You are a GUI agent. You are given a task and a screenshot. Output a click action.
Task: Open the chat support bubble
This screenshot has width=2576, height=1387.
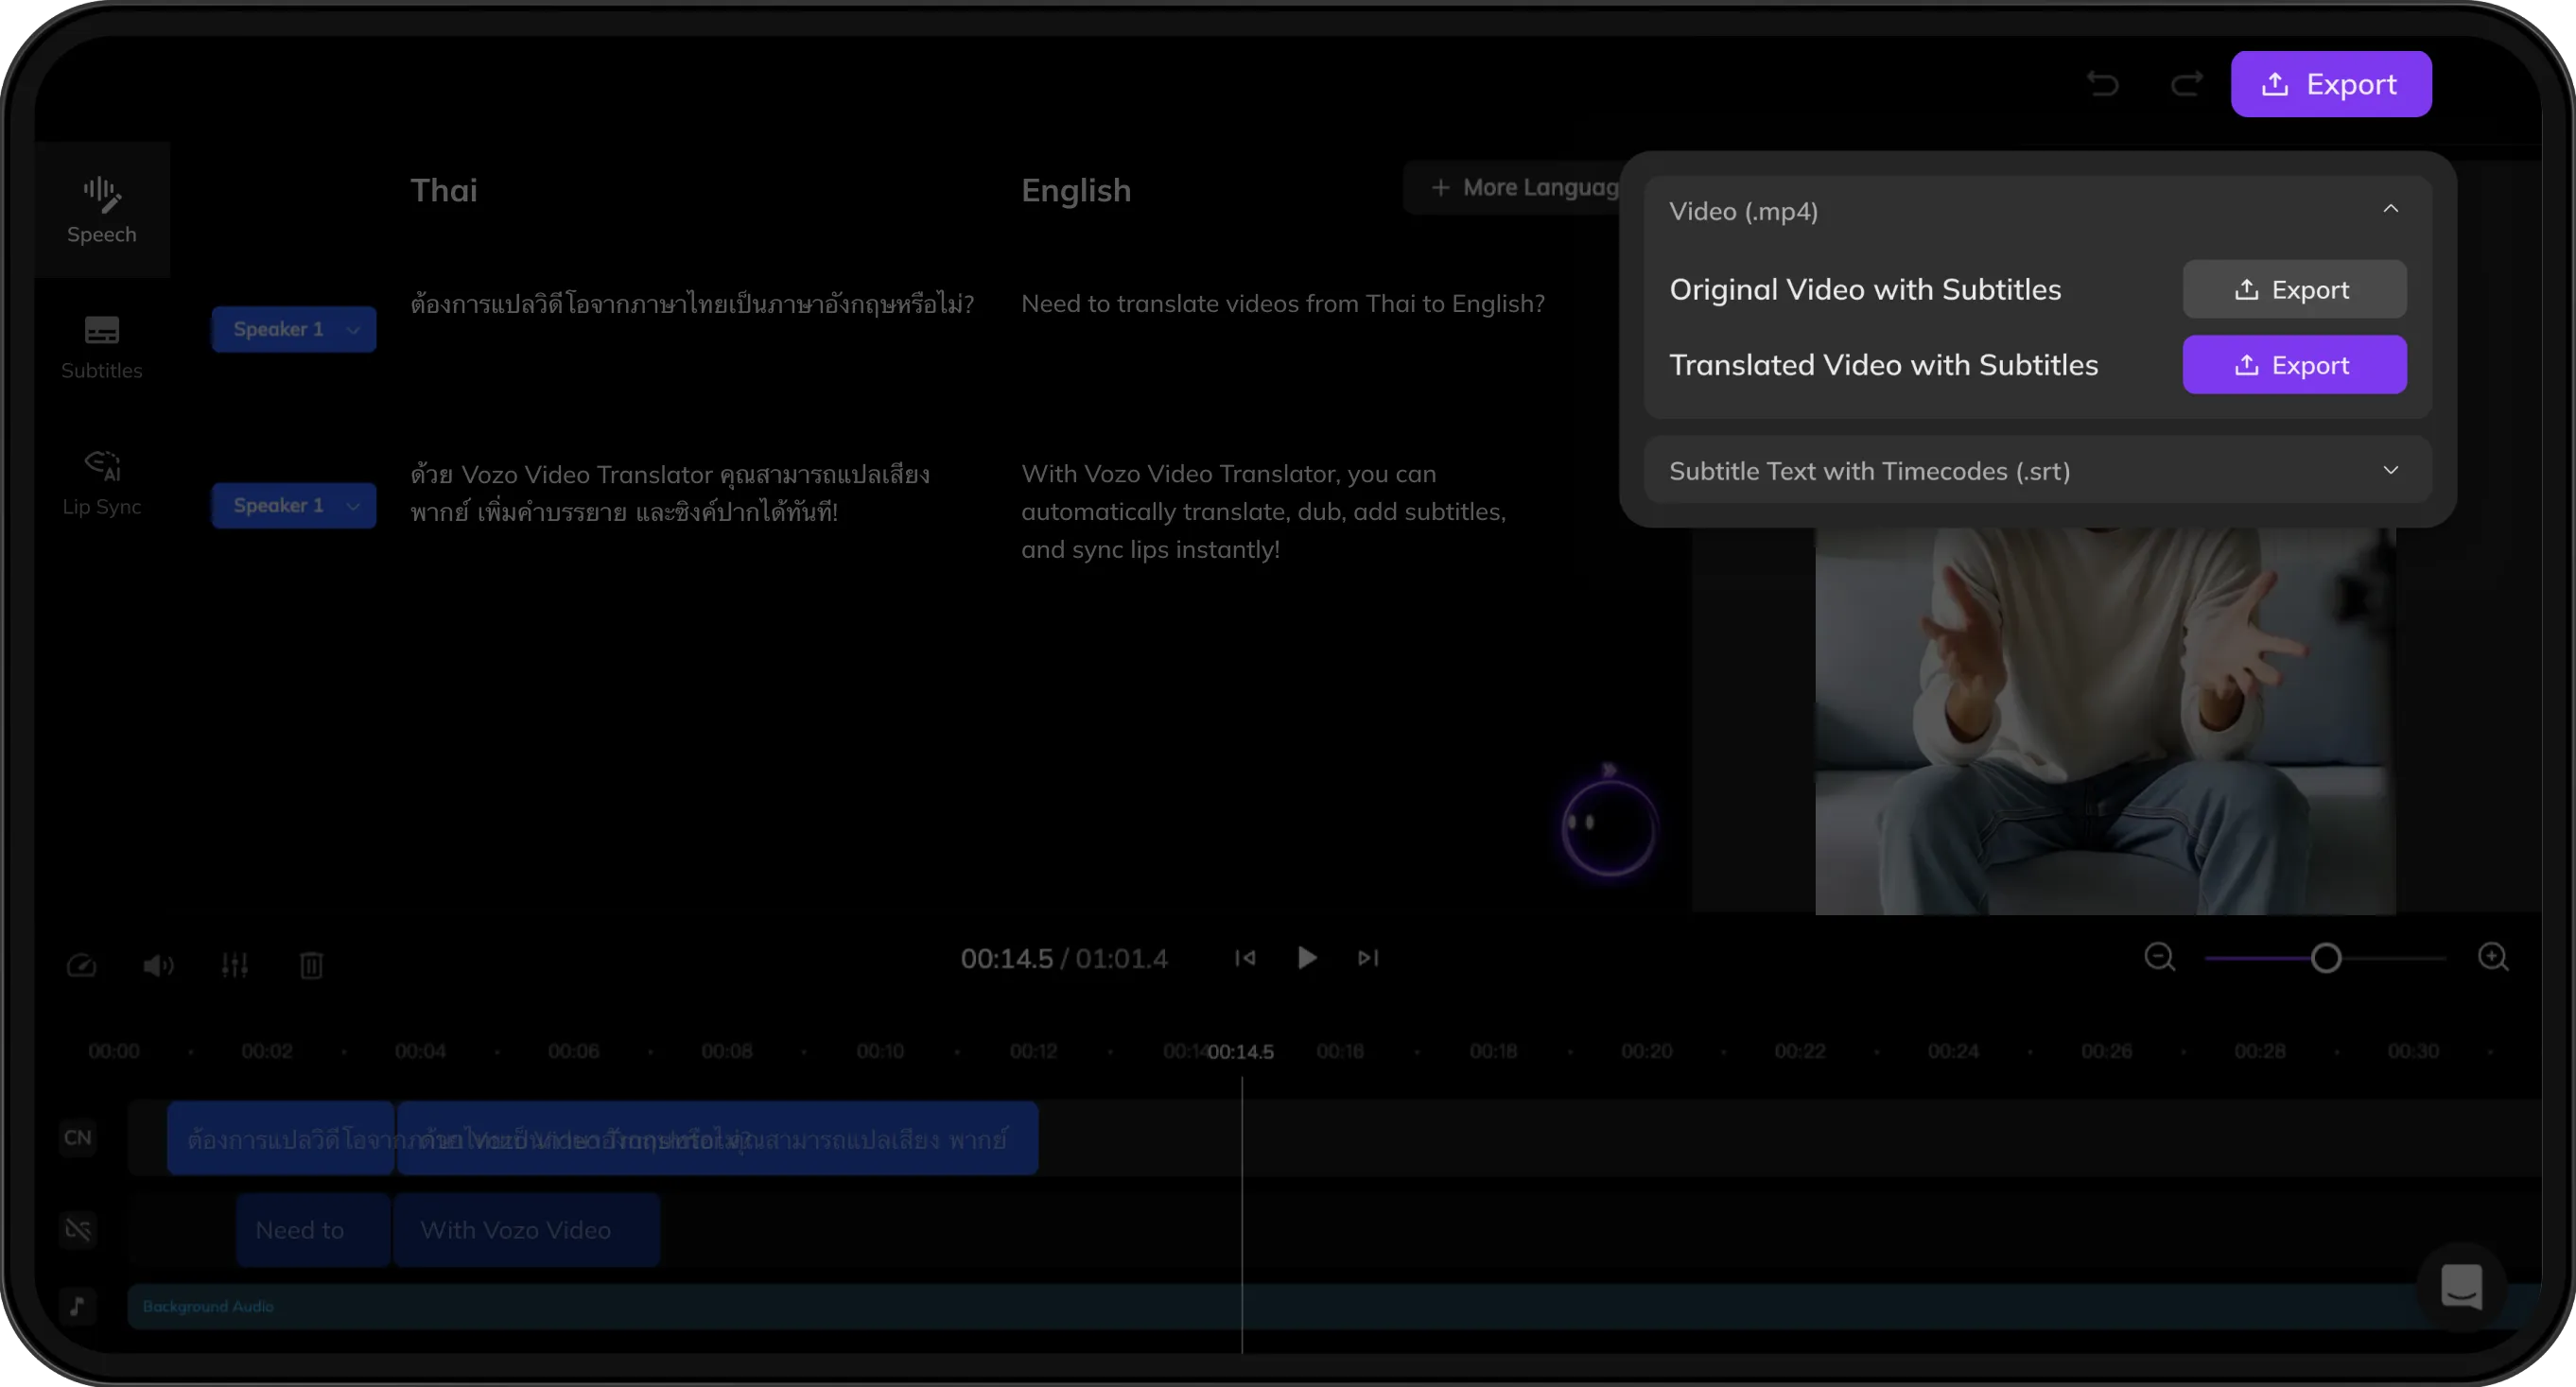coord(2461,1286)
